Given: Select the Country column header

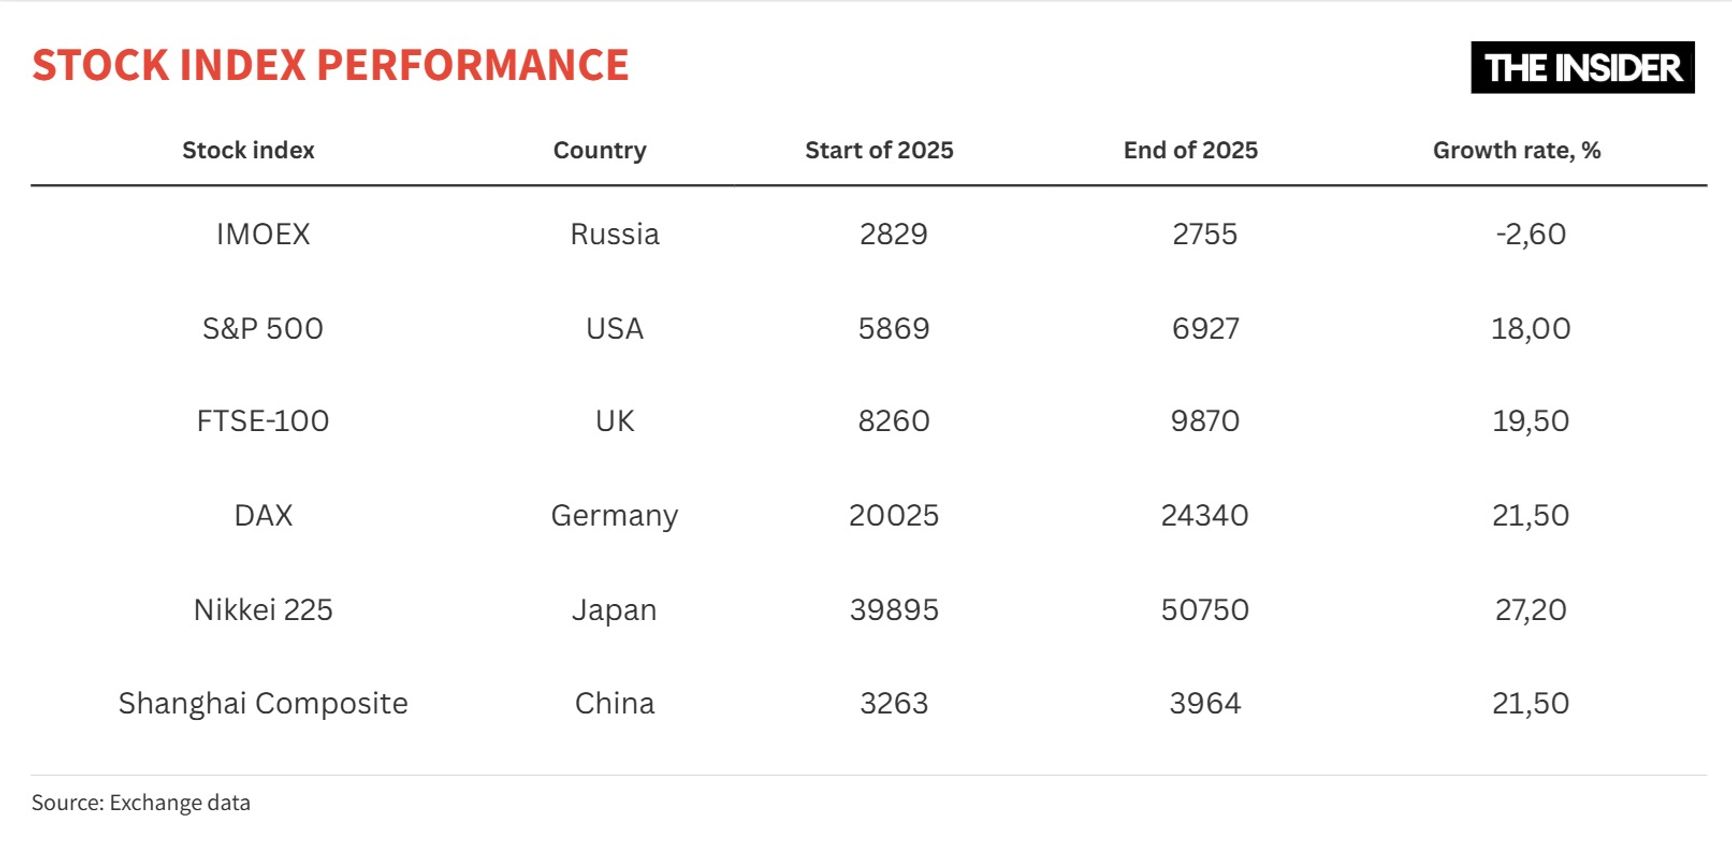Looking at the screenshot, I should click(x=599, y=150).
